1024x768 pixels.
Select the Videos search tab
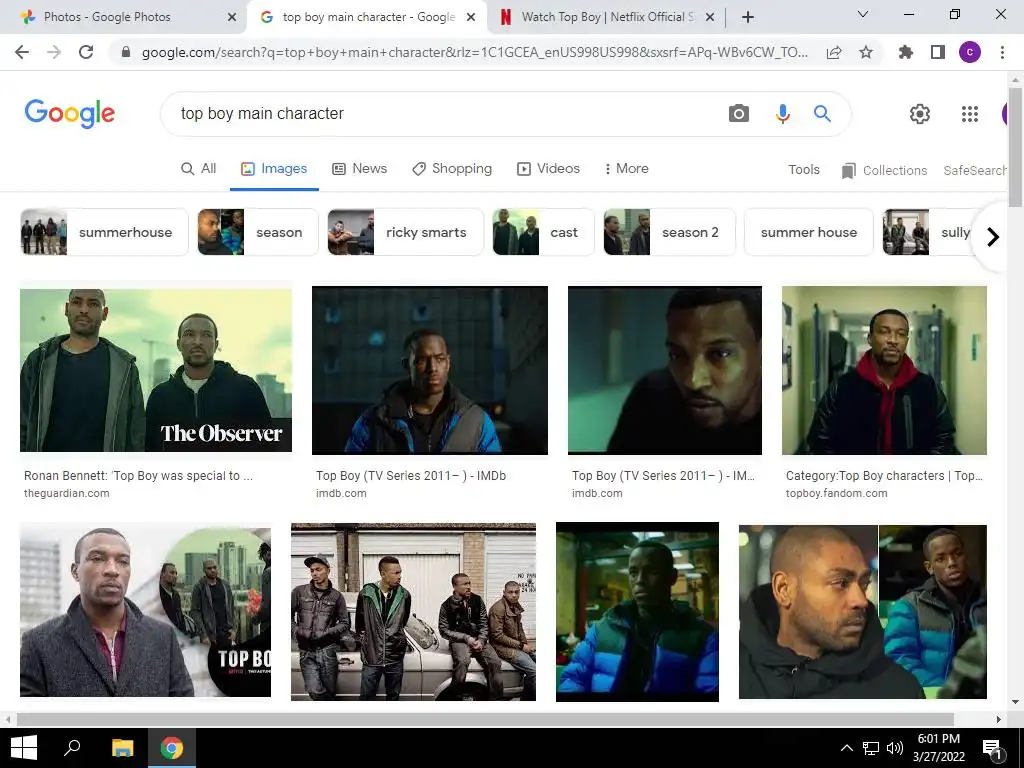tap(549, 168)
